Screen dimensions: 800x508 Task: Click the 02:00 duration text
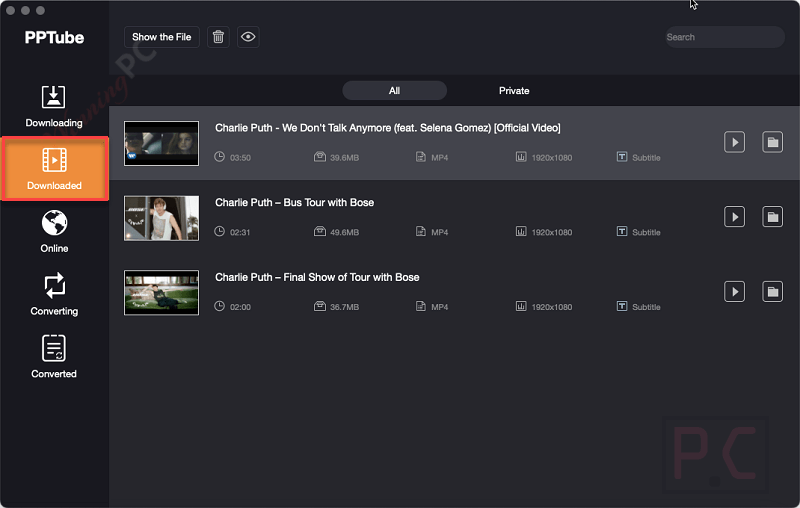[x=240, y=307]
